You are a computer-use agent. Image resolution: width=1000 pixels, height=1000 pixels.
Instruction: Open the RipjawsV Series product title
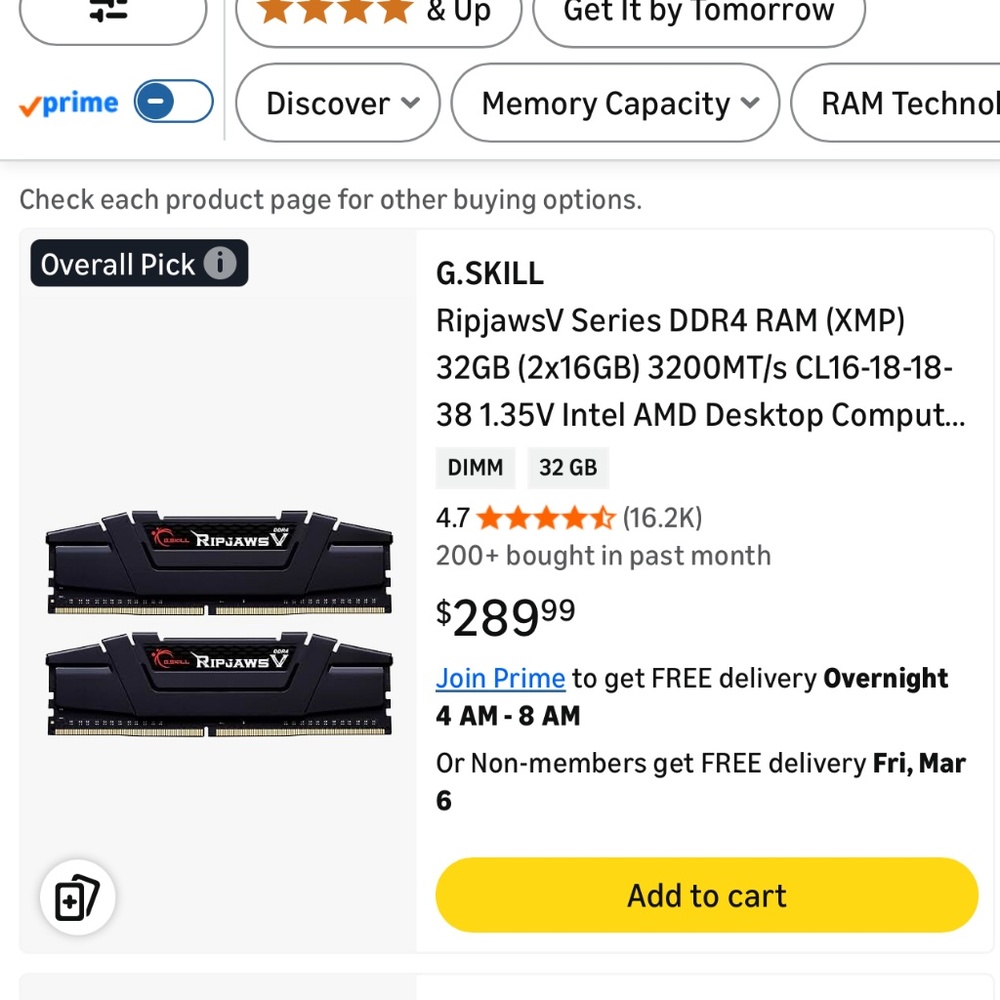click(700, 367)
